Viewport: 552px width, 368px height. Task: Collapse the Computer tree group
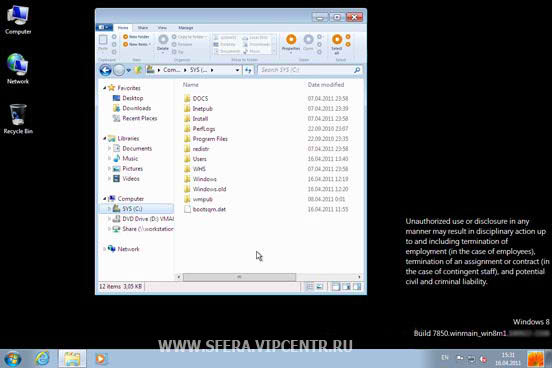click(x=105, y=199)
